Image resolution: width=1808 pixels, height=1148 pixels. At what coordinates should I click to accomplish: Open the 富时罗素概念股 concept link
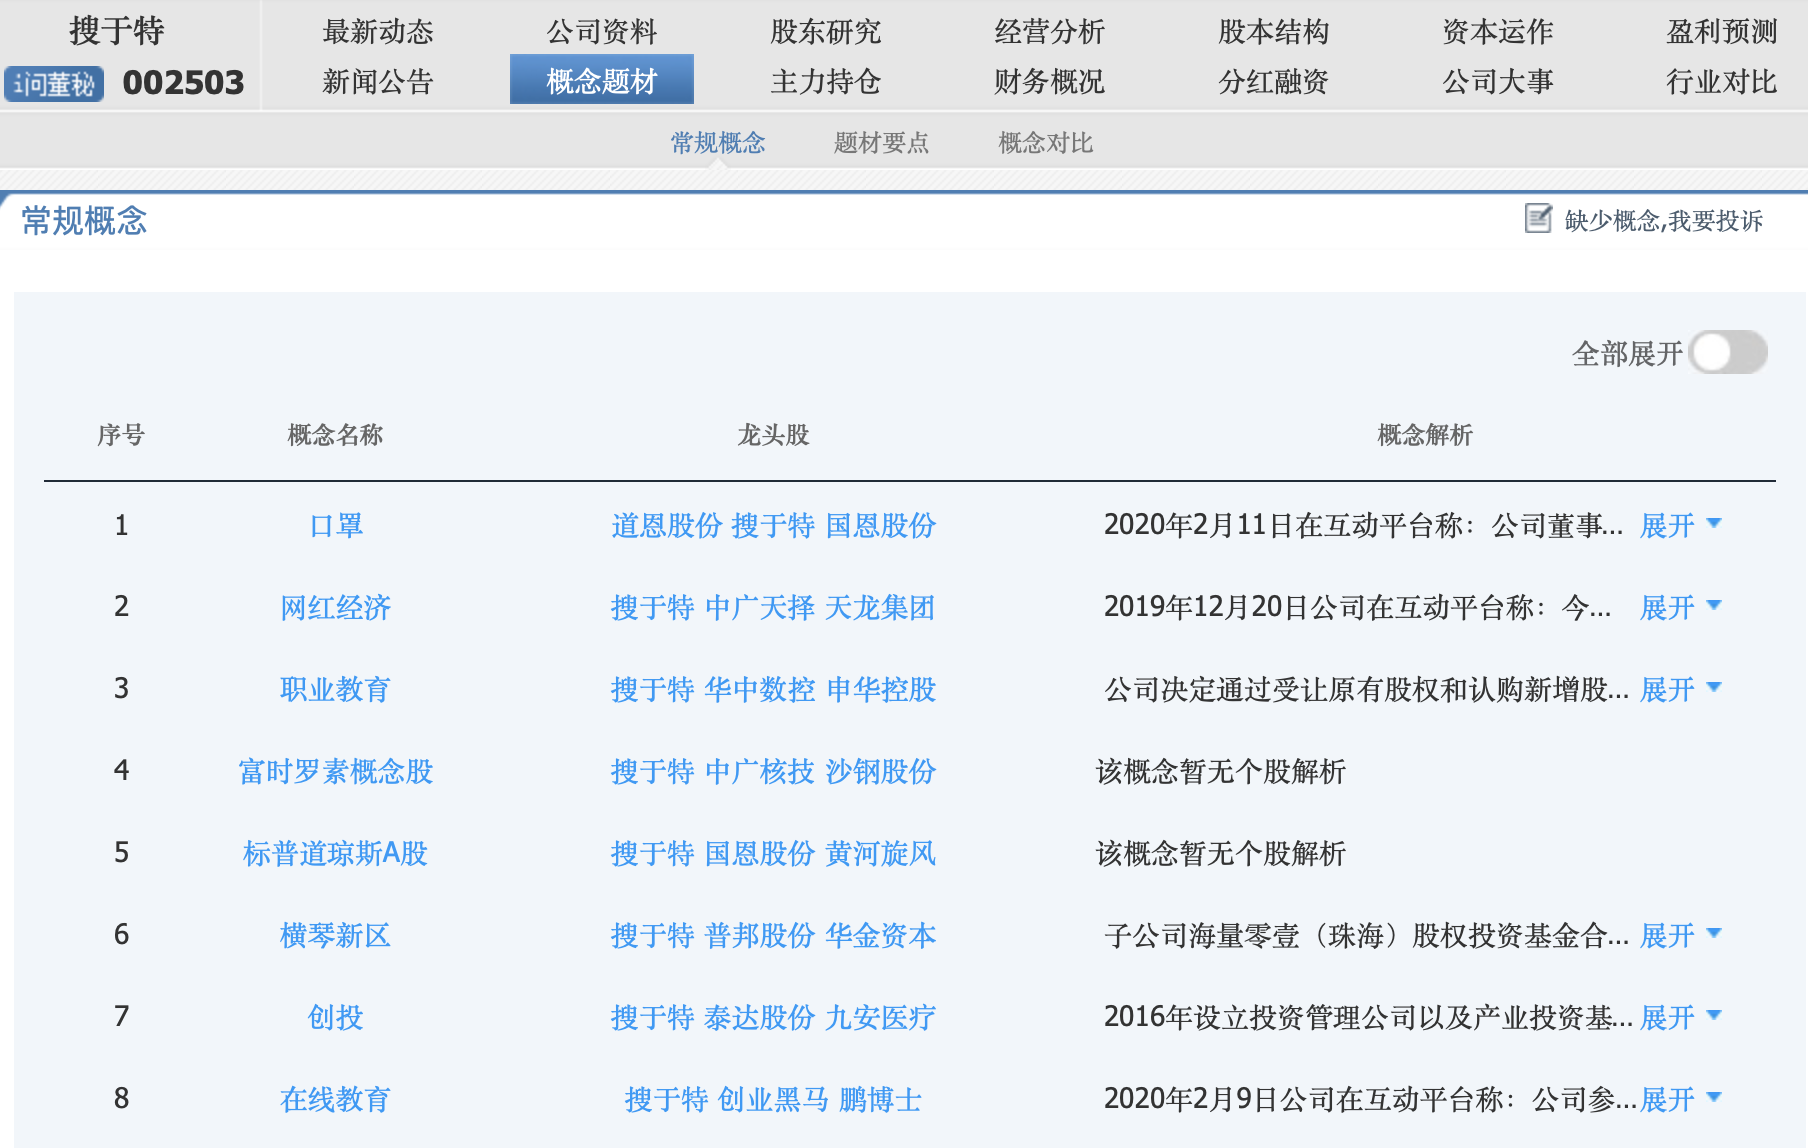click(336, 771)
